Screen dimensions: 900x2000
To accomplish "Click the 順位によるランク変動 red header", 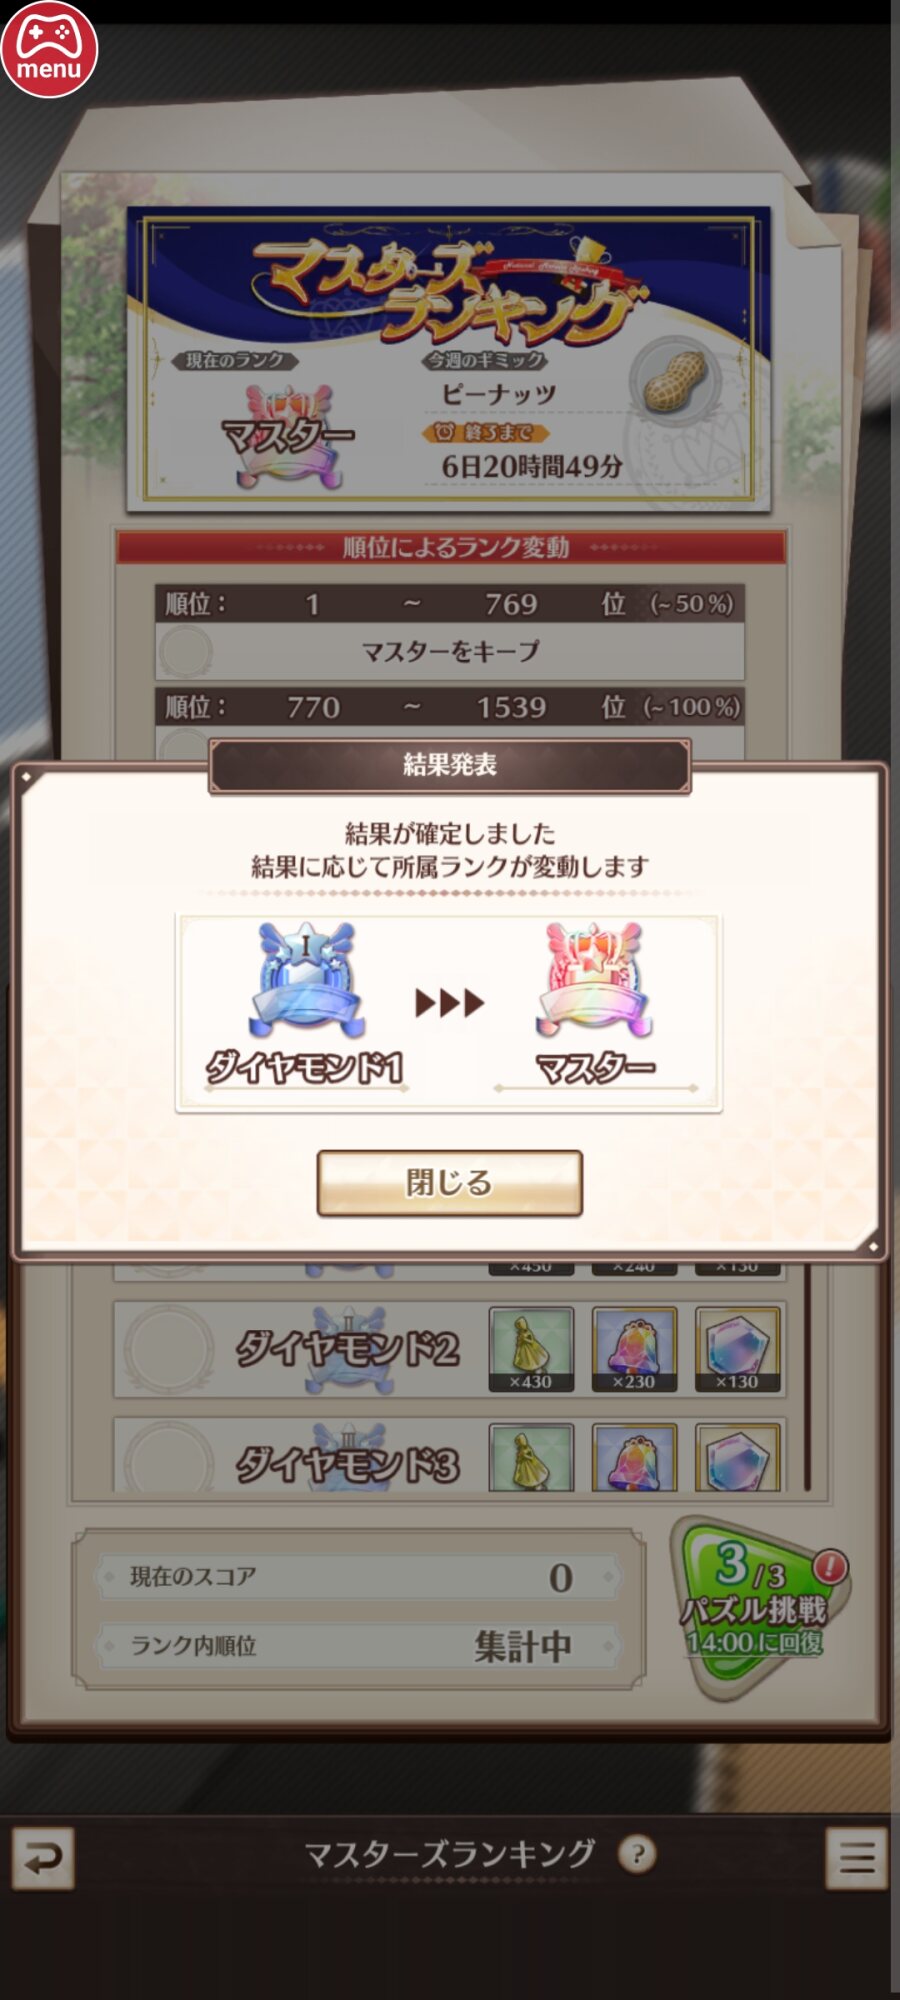I will [x=451, y=547].
